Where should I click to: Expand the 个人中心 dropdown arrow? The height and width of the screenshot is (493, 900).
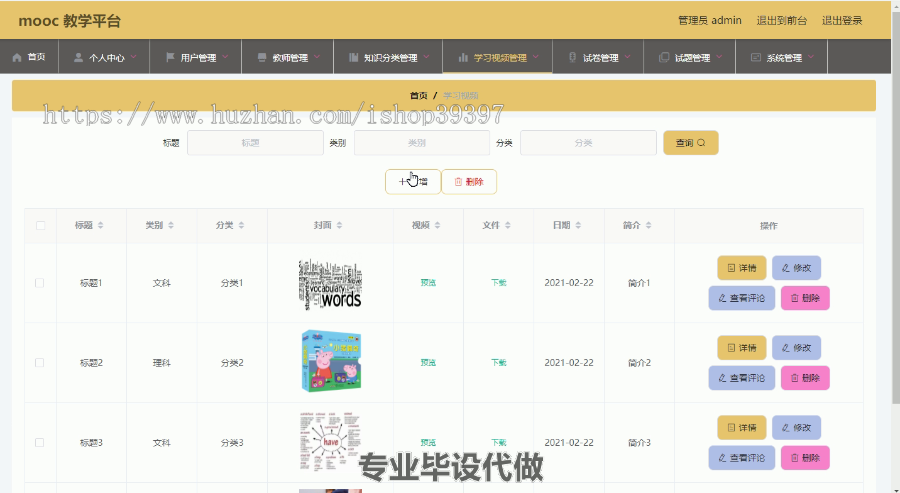pyautogui.click(x=134, y=57)
